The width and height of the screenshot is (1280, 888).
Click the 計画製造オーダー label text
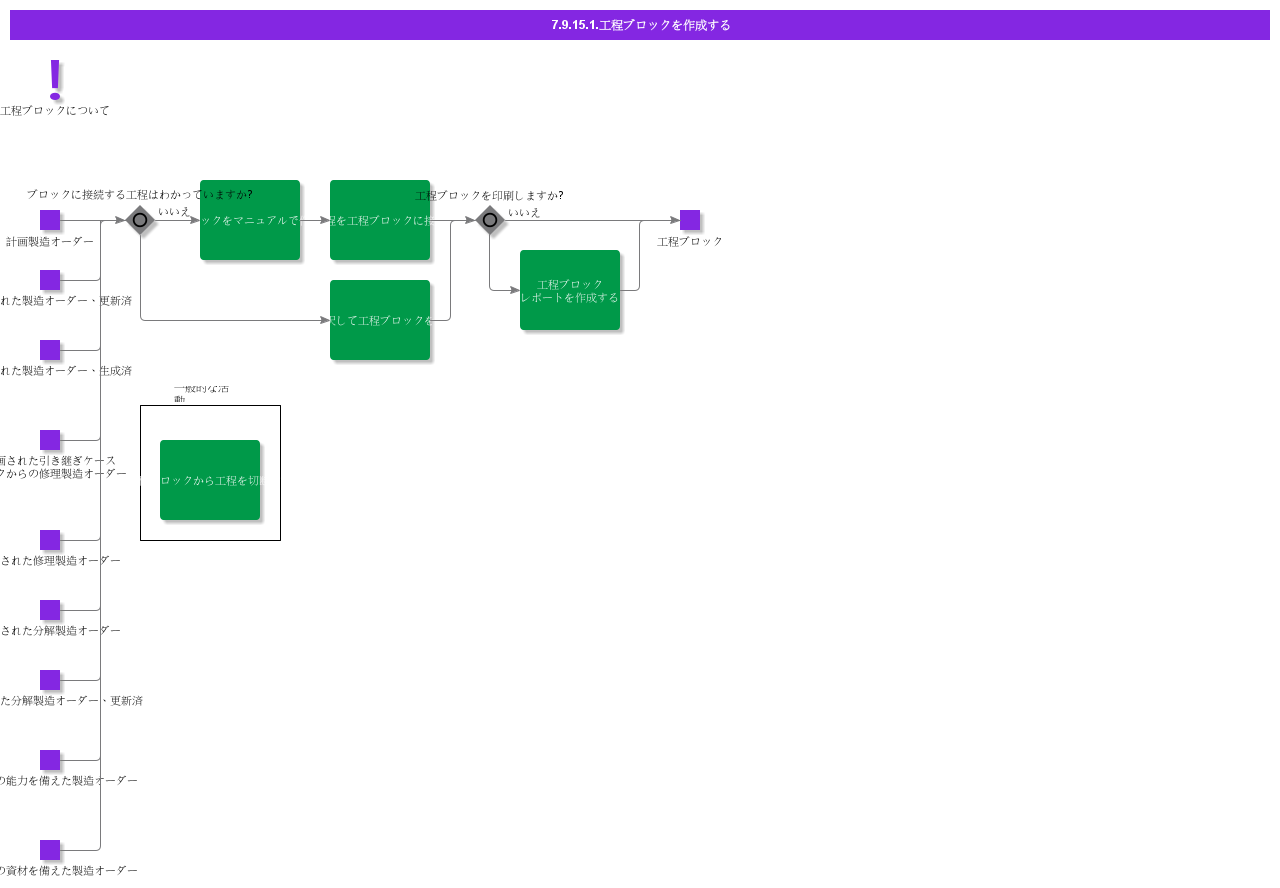(x=50, y=242)
